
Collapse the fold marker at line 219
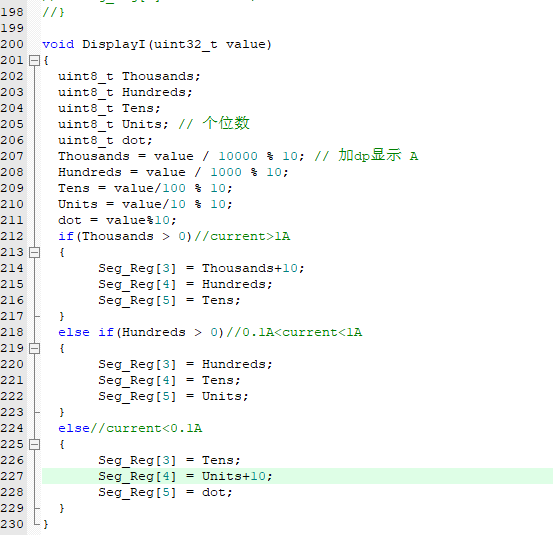[34, 348]
